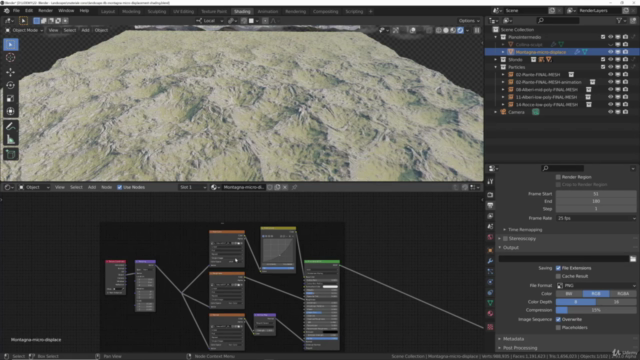Viewport: 640px width, 360px height.
Task: Open the Object Mode dropdown
Action: (x=24, y=30)
